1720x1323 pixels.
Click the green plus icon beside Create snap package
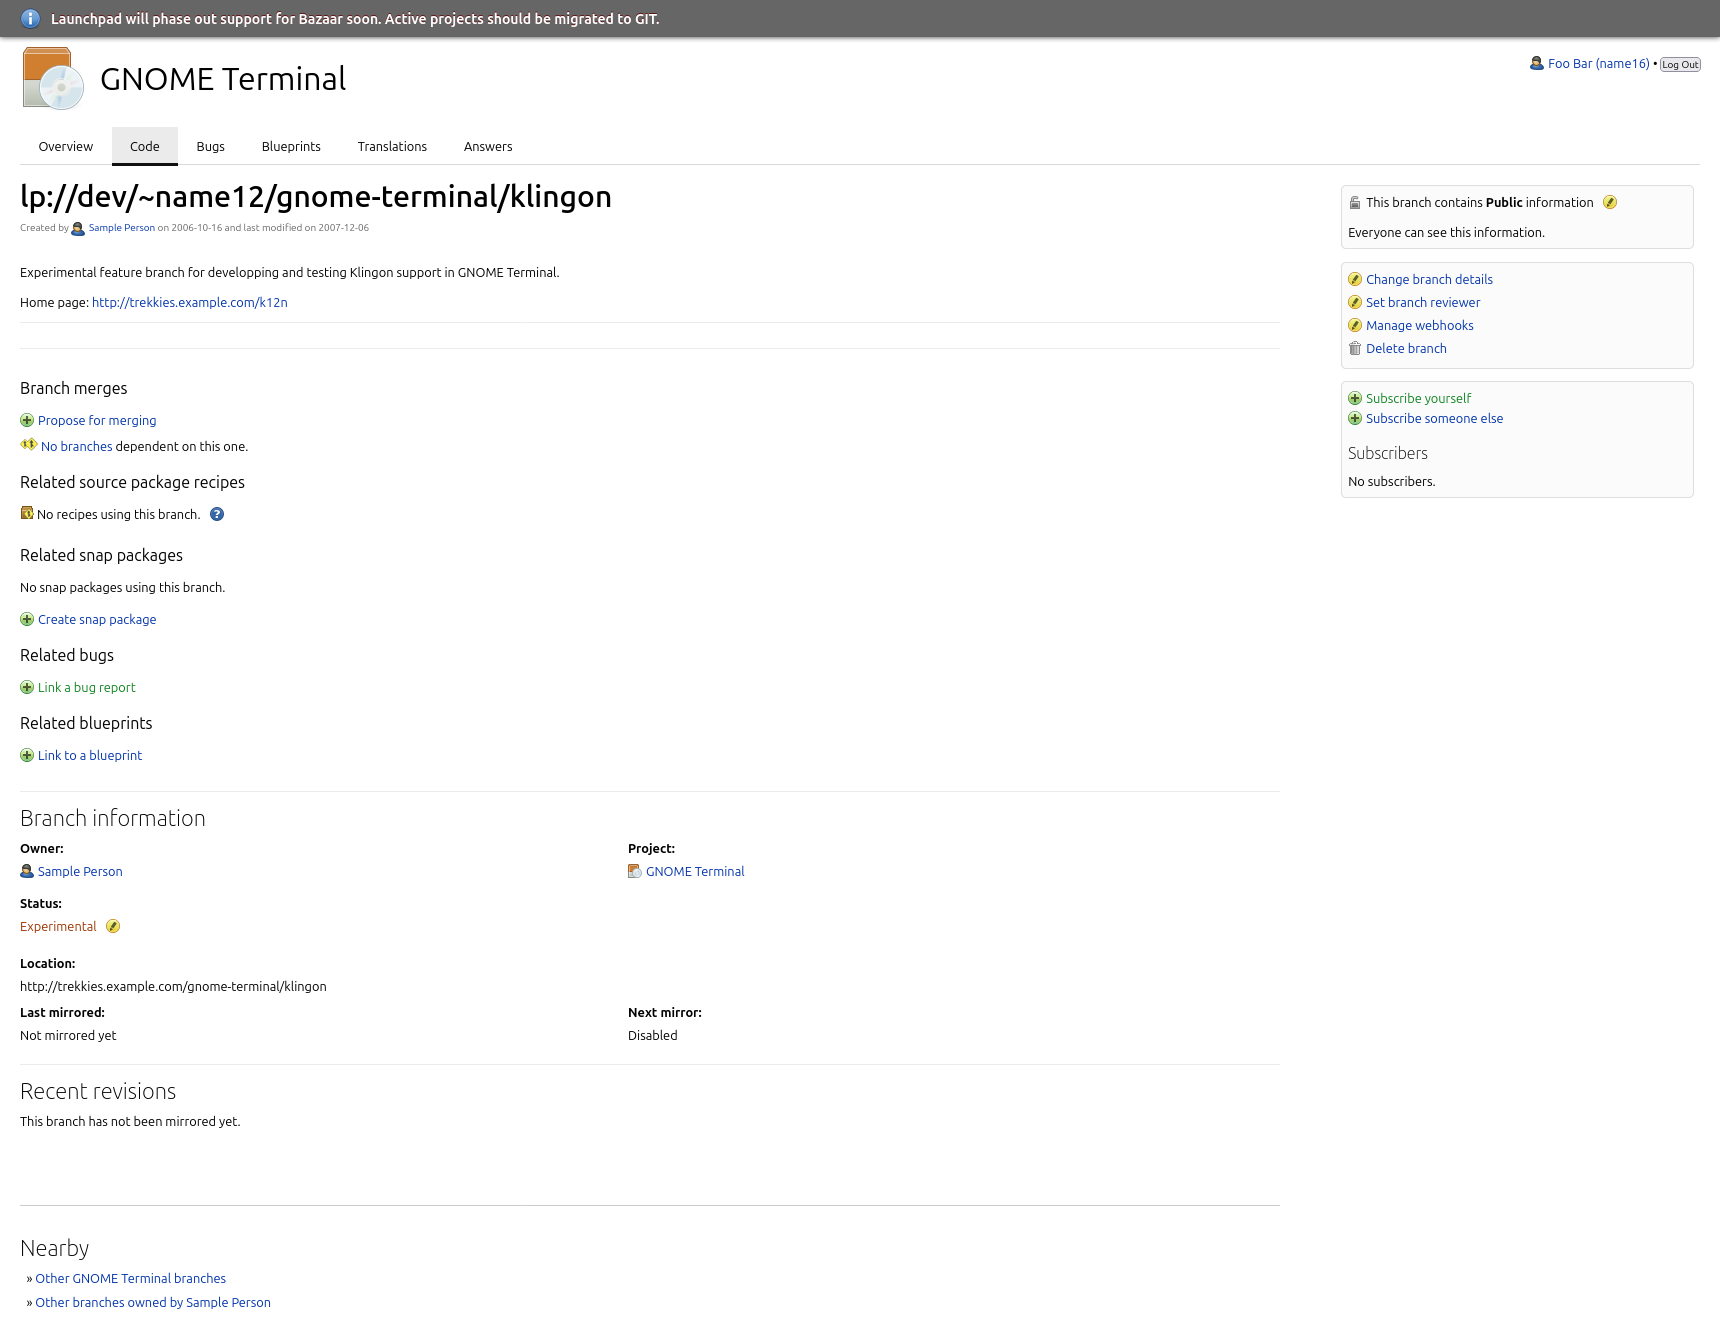click(x=27, y=620)
